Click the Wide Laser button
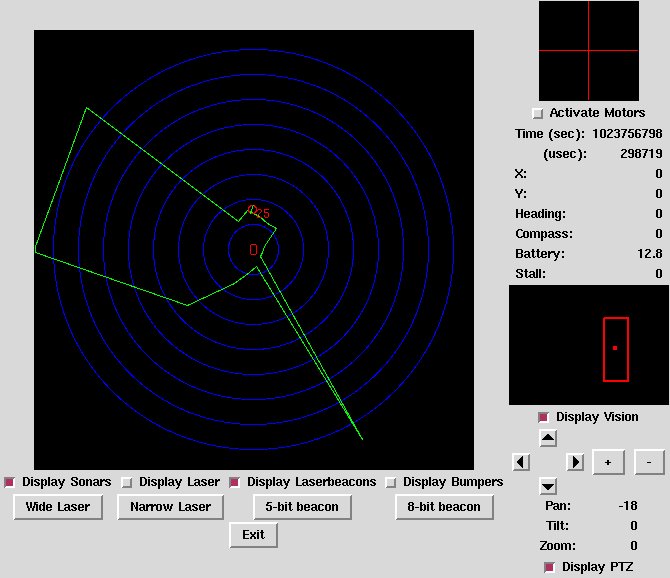Screen dimensions: 670x578 (58, 507)
